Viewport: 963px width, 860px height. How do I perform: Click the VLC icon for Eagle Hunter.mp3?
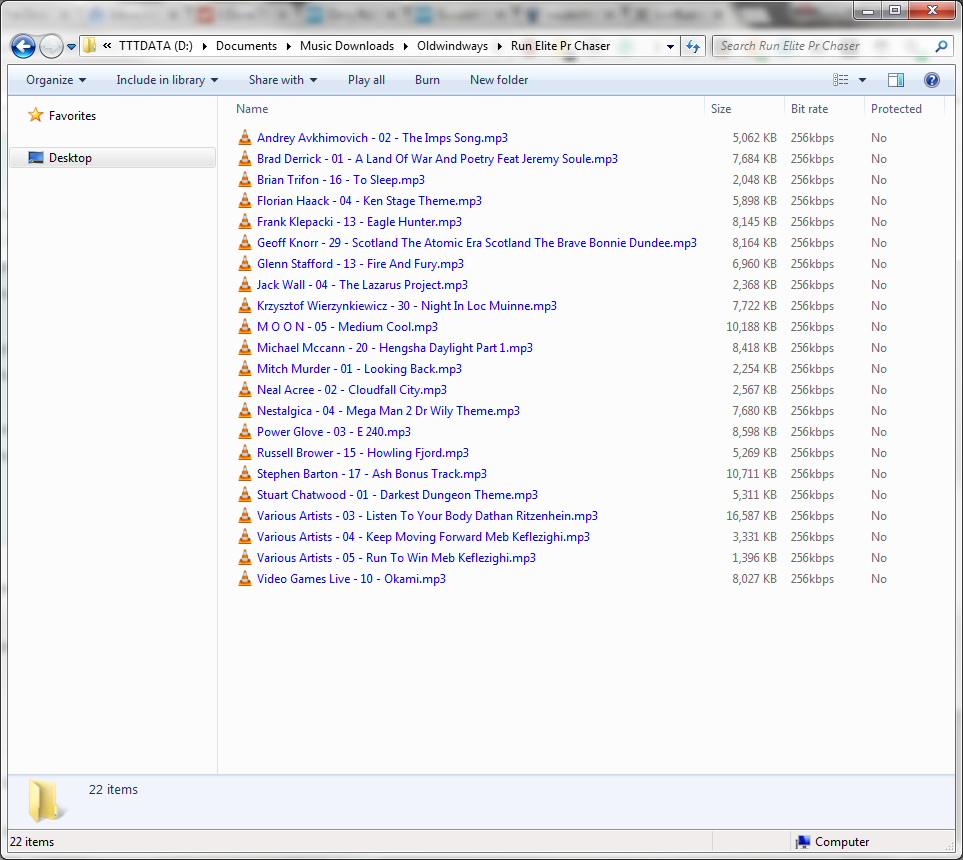[x=245, y=222]
